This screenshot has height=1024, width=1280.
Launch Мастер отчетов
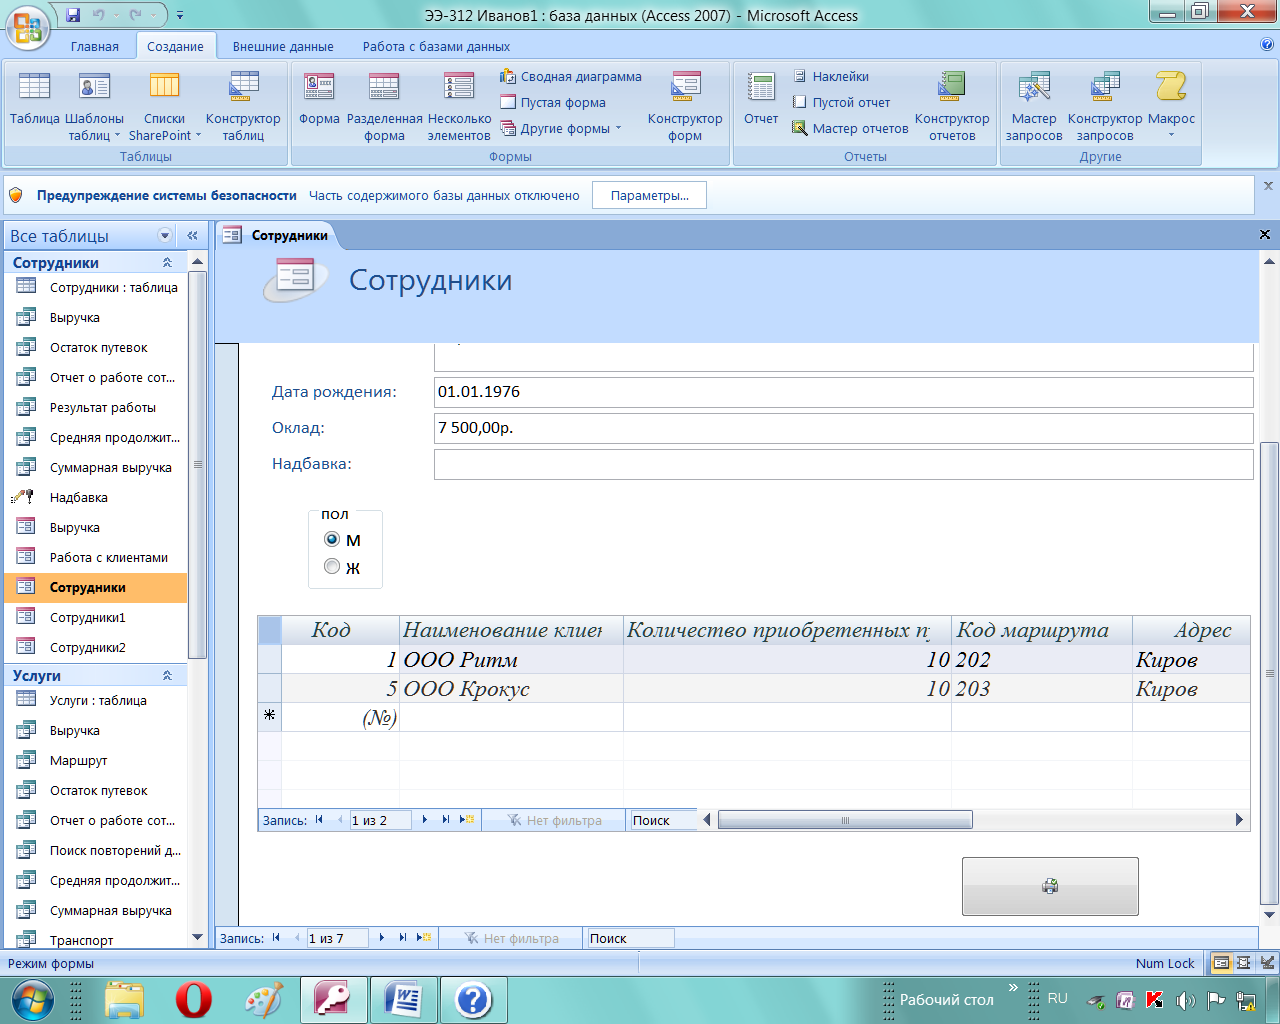point(850,129)
